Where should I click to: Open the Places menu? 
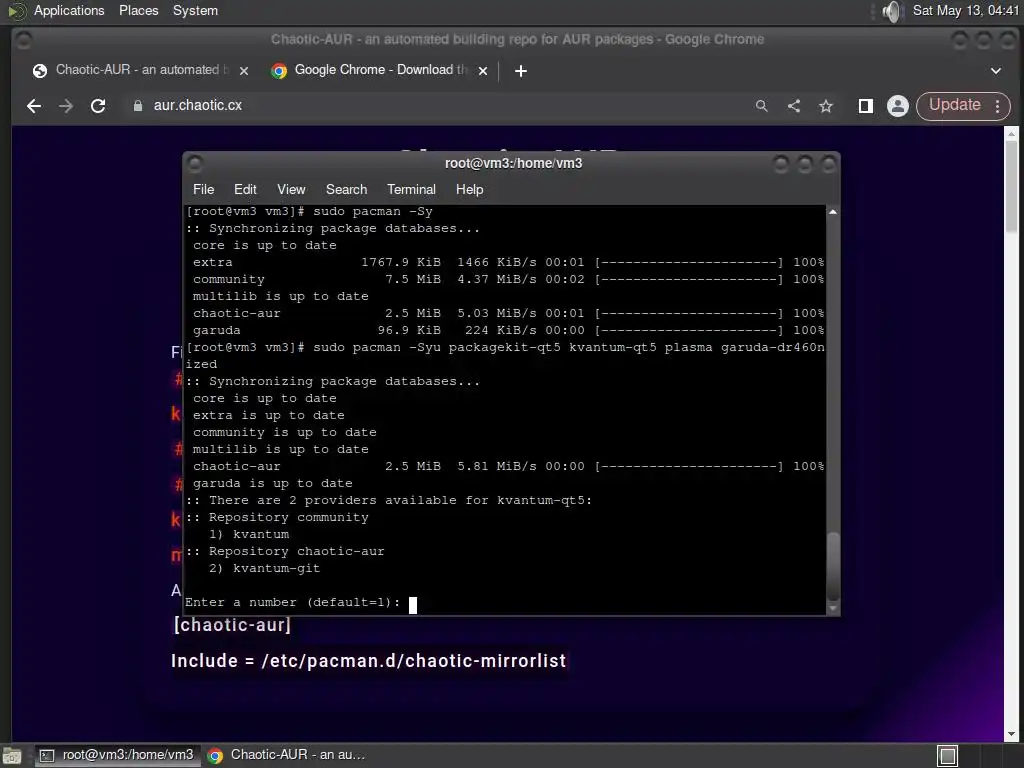[138, 10]
